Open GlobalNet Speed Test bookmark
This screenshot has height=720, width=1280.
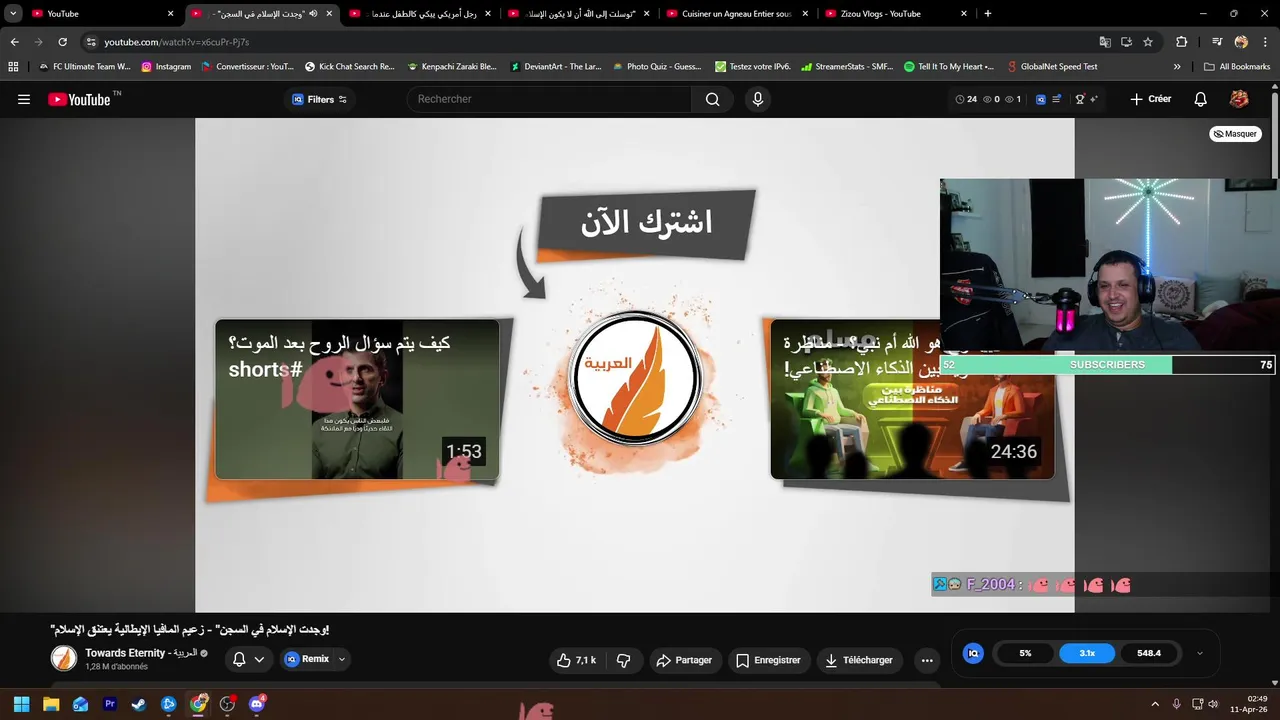[1051, 67]
